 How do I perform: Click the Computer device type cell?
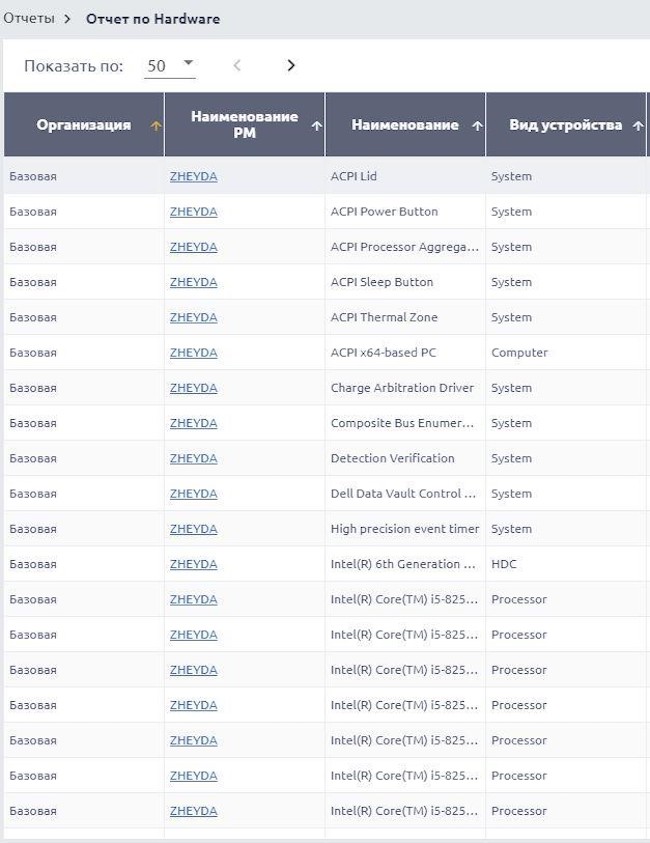coord(519,353)
